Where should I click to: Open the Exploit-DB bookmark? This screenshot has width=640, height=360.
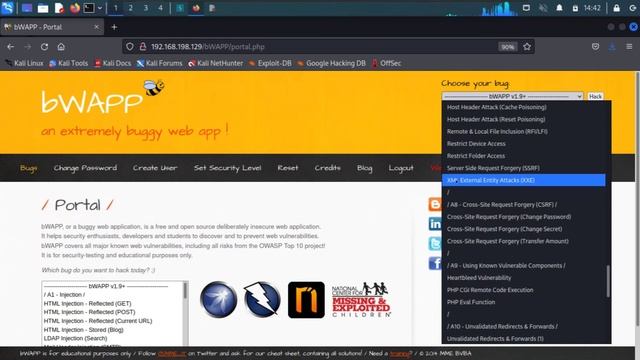click(270, 63)
